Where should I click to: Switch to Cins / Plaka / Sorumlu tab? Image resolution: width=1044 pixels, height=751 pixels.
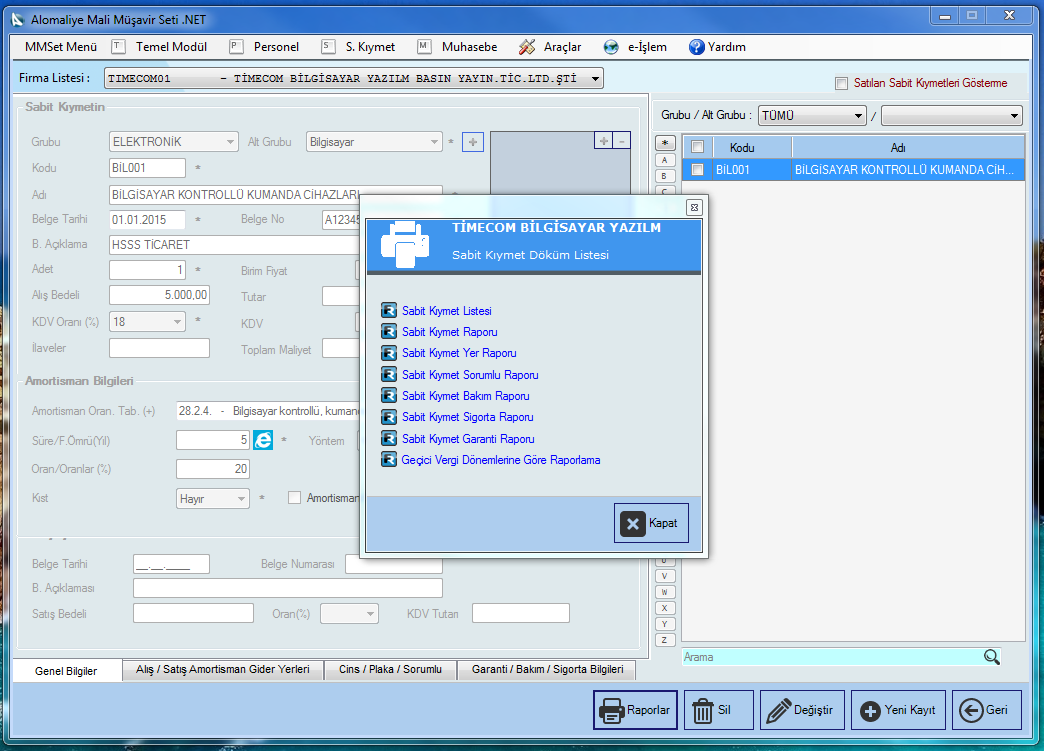coord(390,669)
